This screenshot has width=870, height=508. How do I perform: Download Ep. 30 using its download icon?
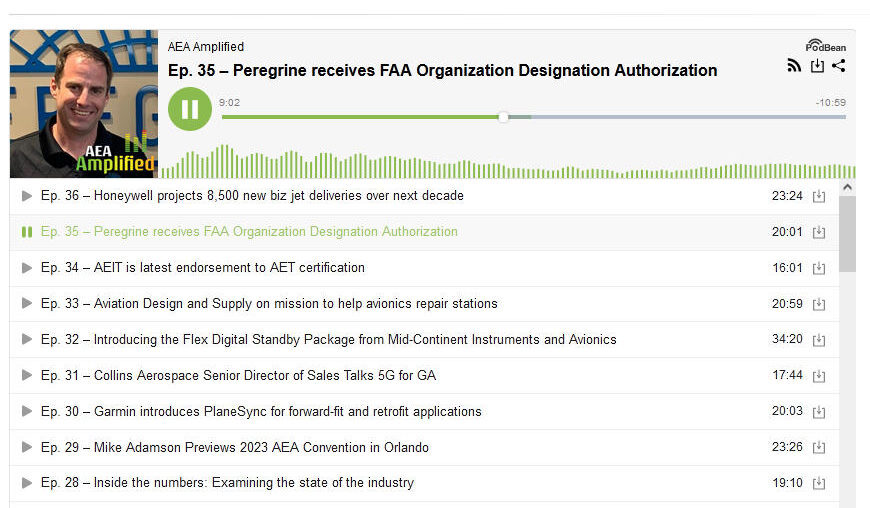click(x=819, y=412)
